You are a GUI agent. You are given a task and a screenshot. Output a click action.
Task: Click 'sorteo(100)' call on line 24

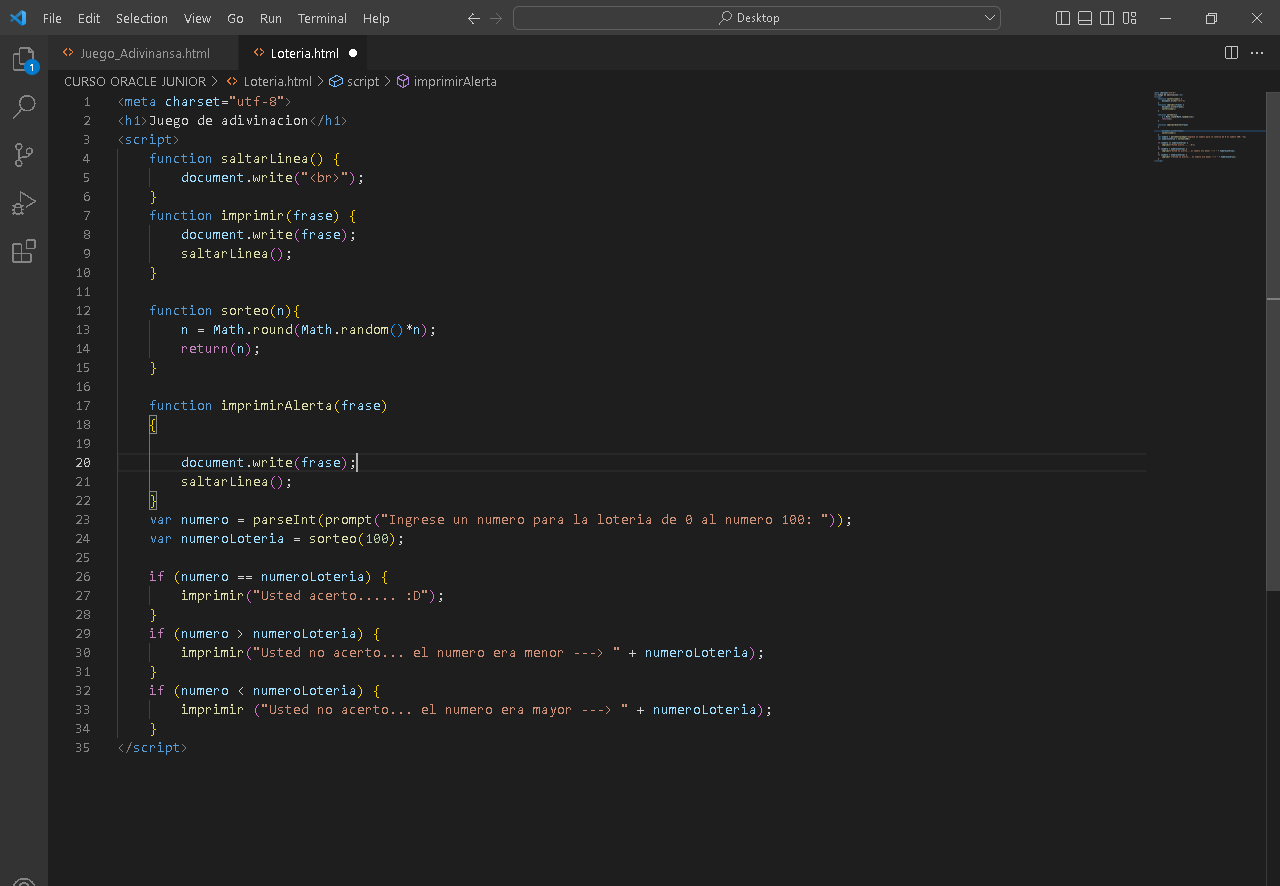(352, 538)
